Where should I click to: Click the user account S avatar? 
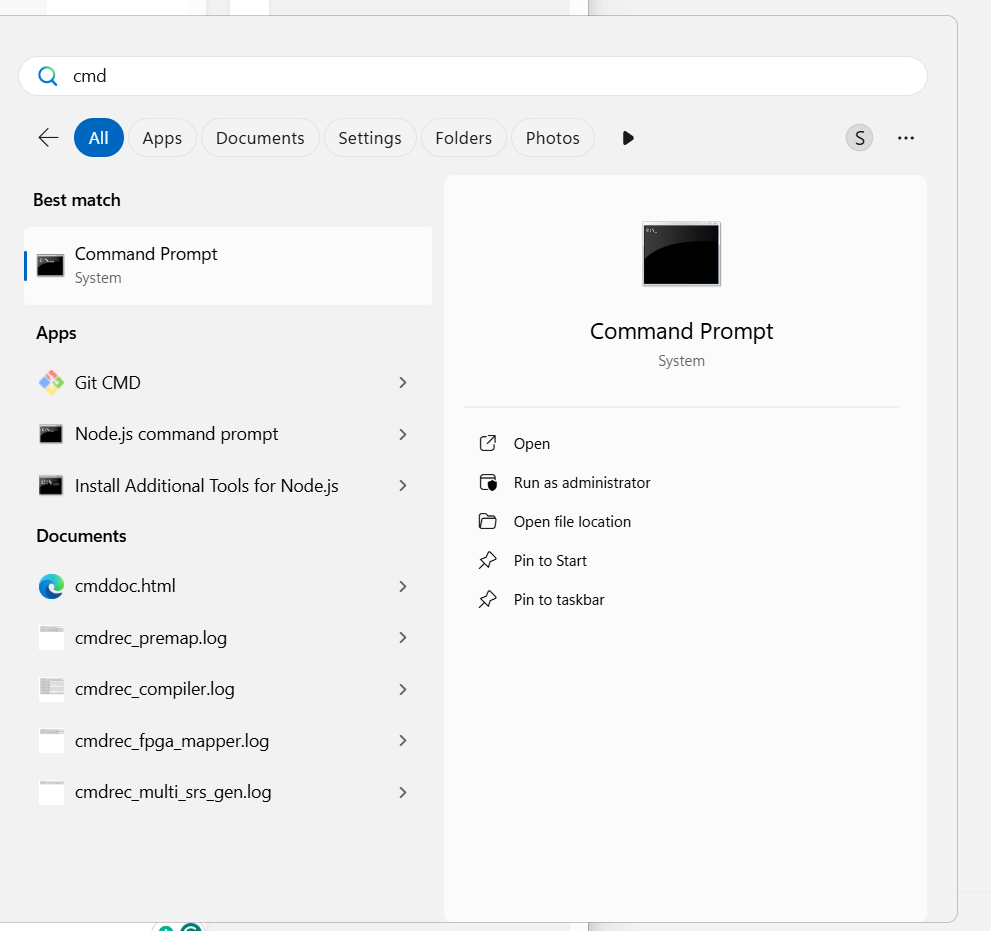[859, 138]
